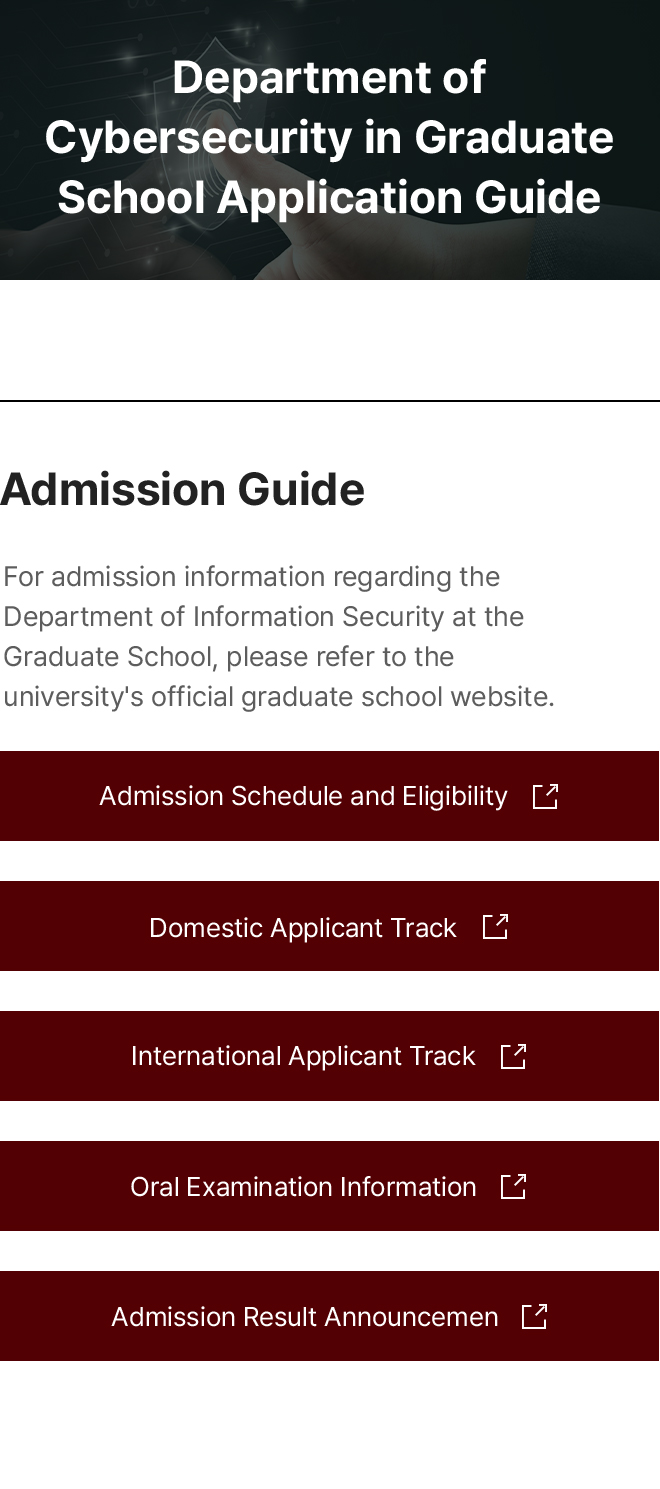The image size is (660, 1489).
Task: Click the "Department of" banner title line
Action: 329,78
